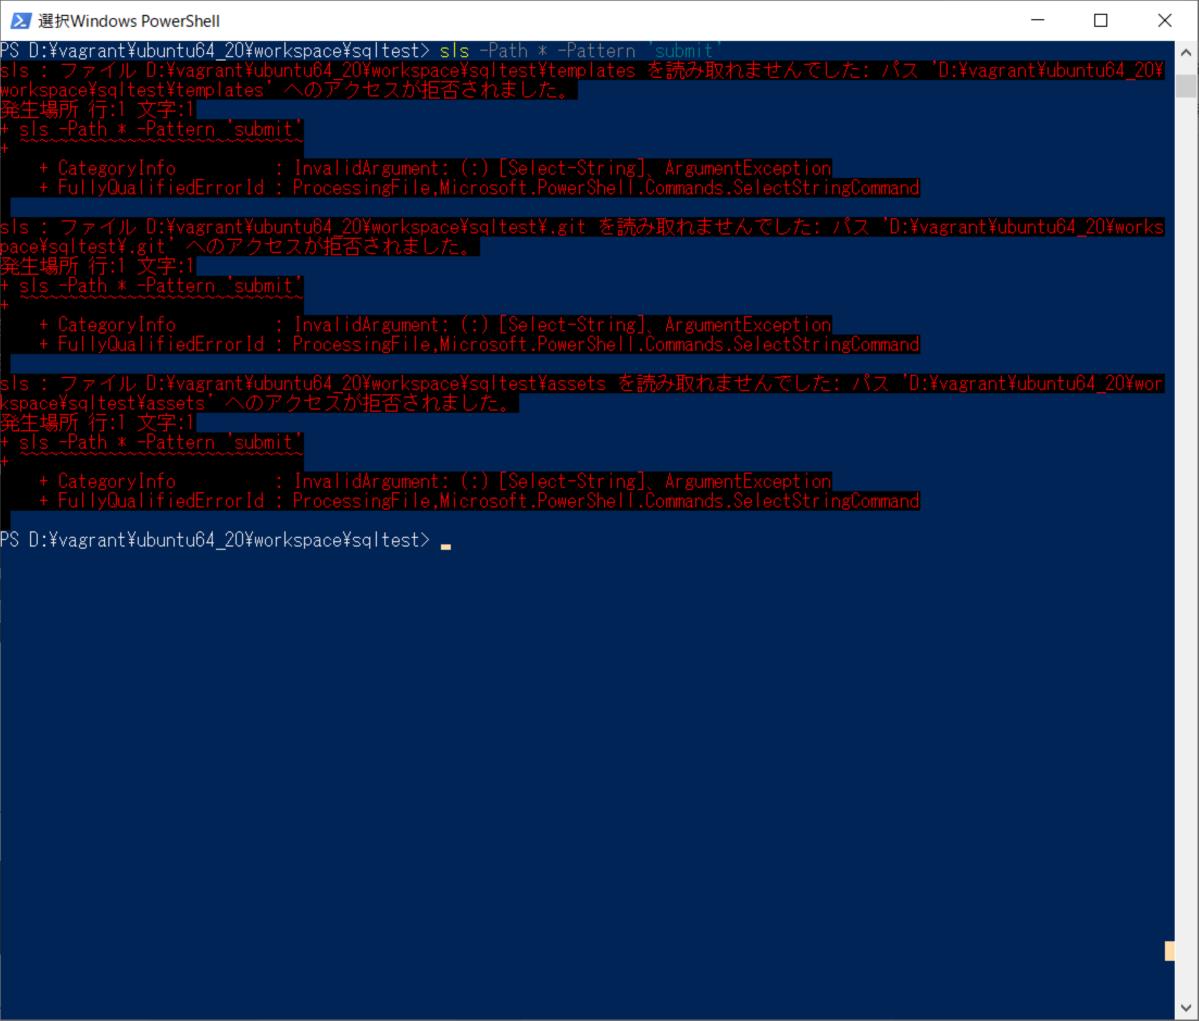This screenshot has width=1199, height=1021.
Task: Minimize the Windows PowerShell window
Action: 1037,21
